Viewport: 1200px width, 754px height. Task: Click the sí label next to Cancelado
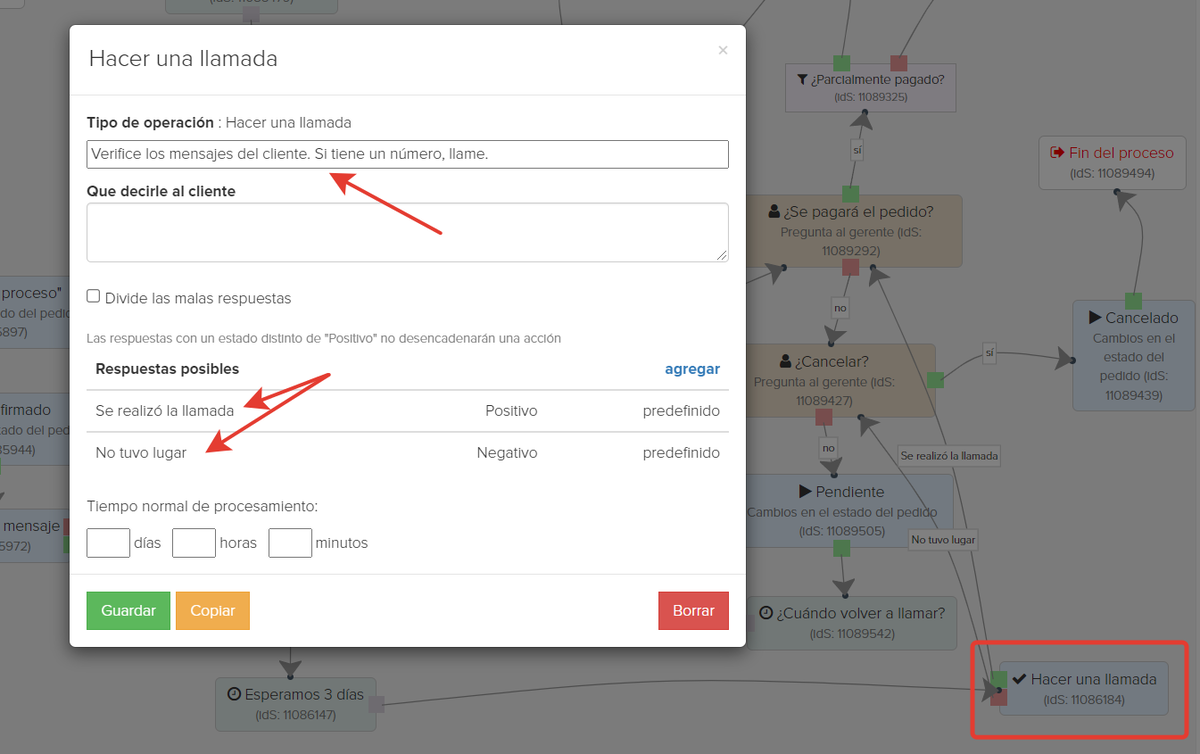pos(990,353)
